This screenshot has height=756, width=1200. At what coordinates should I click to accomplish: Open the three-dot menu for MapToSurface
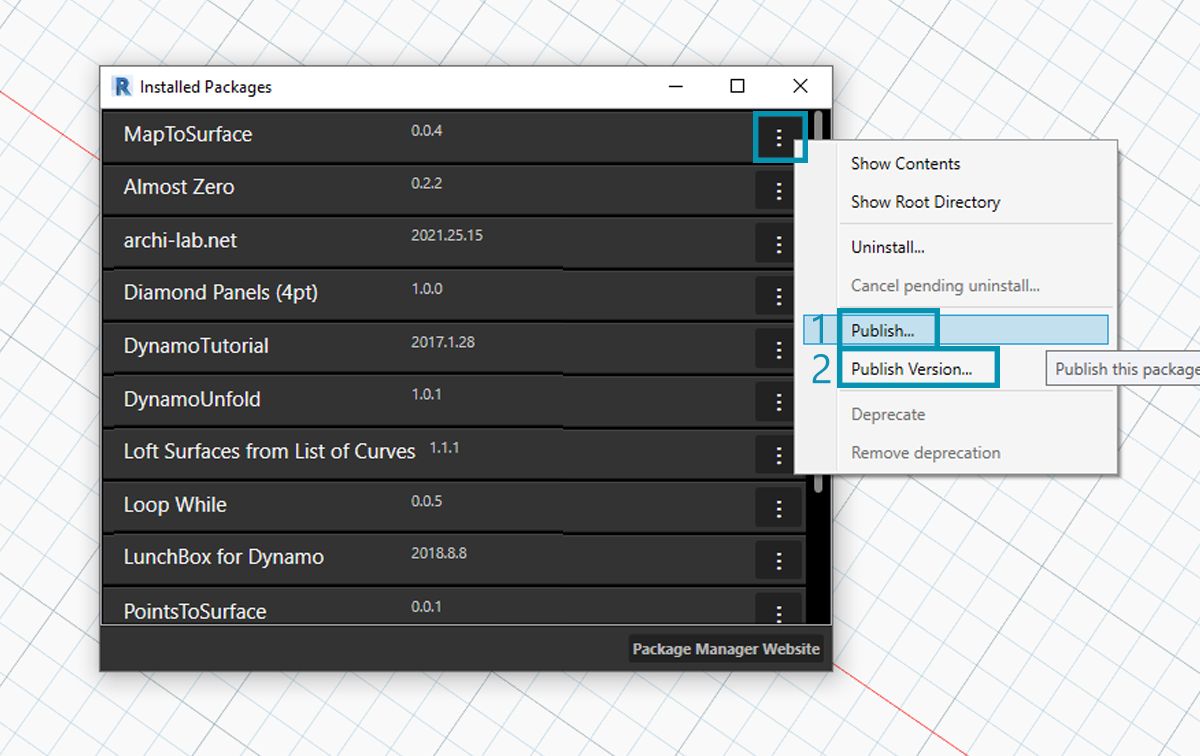[x=779, y=137]
